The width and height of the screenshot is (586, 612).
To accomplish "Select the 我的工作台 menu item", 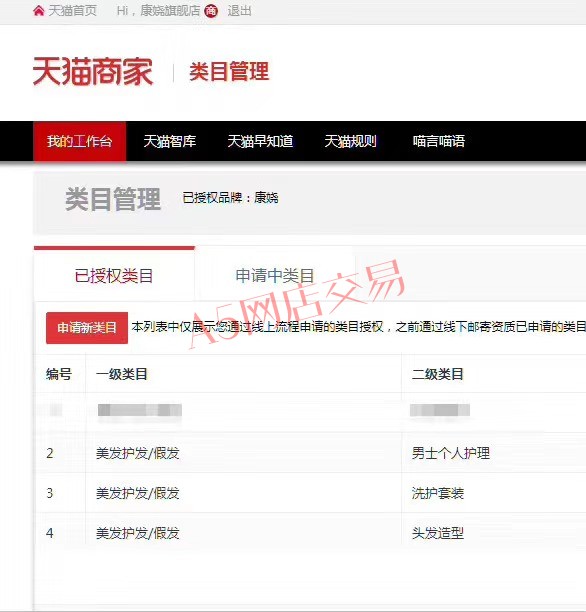I will tap(80, 141).
